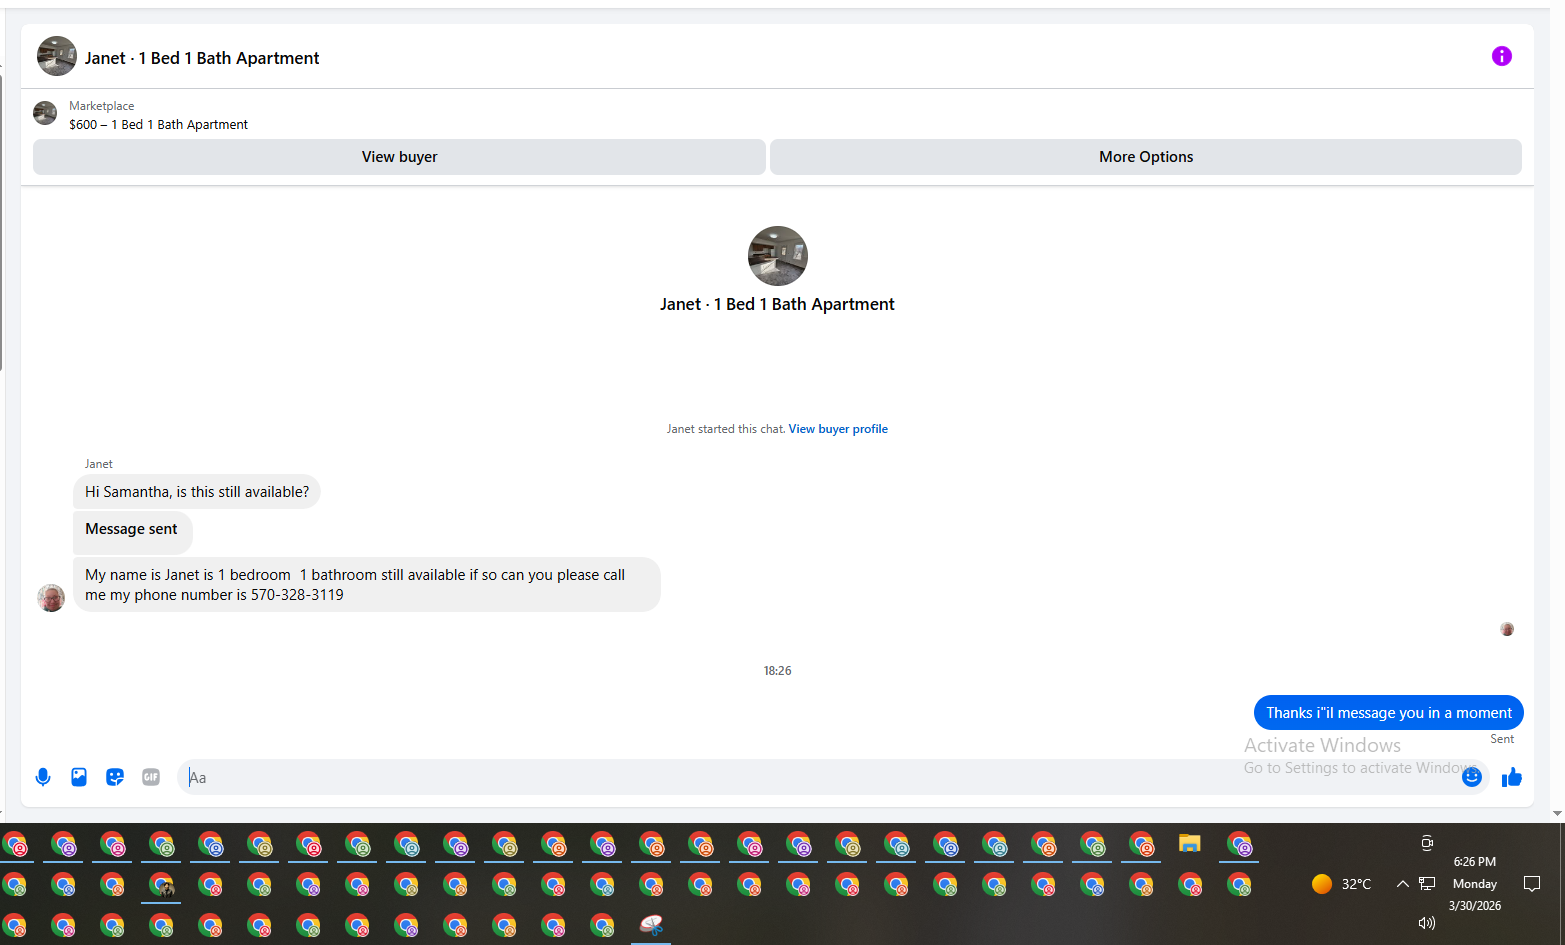
Task: Open the Chrome taskbar icon with the photo avatar
Action: (161, 885)
